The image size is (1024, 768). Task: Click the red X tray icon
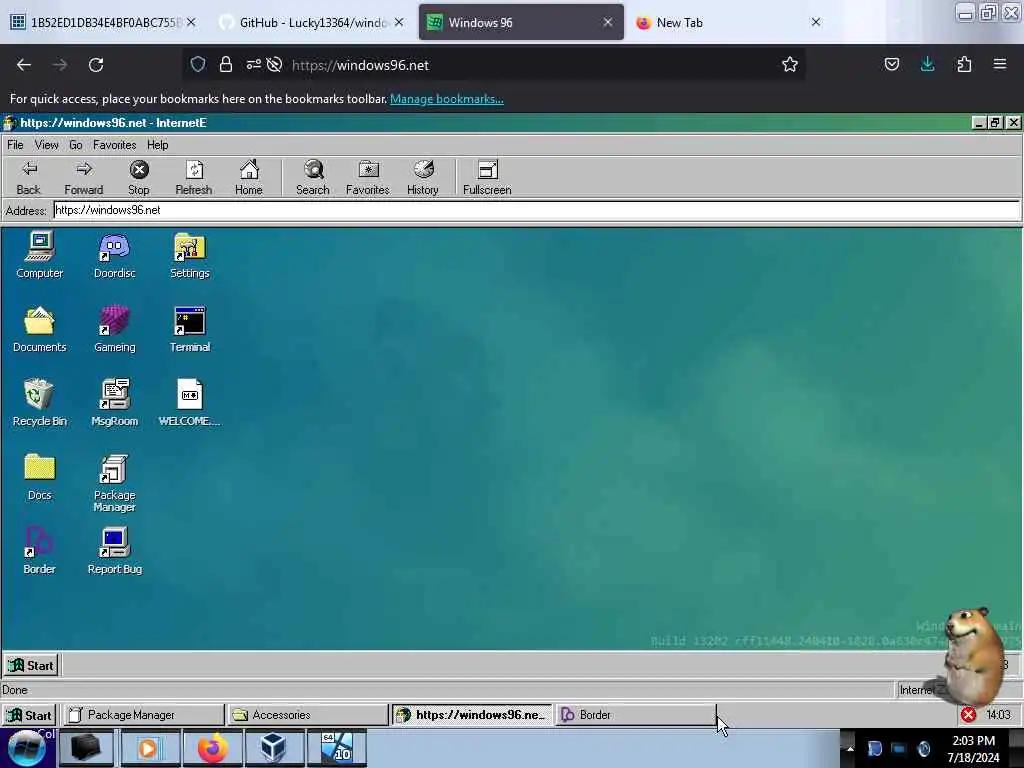(968, 715)
